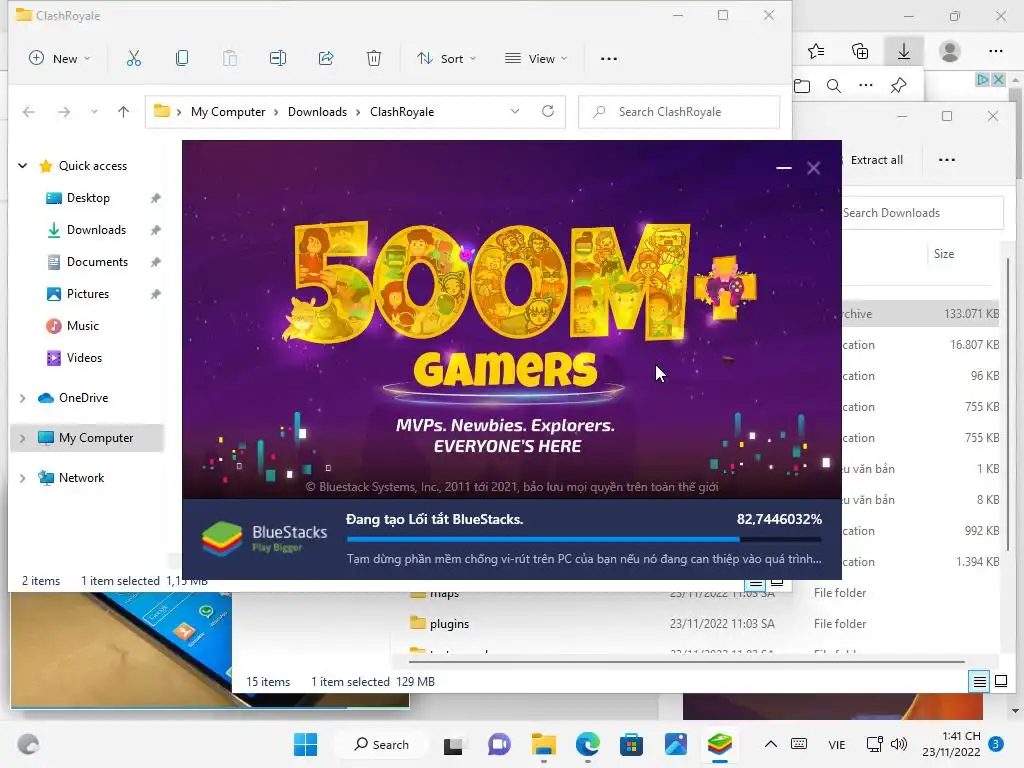Open Documents in Quick access
The image size is (1024, 768).
[97, 262]
